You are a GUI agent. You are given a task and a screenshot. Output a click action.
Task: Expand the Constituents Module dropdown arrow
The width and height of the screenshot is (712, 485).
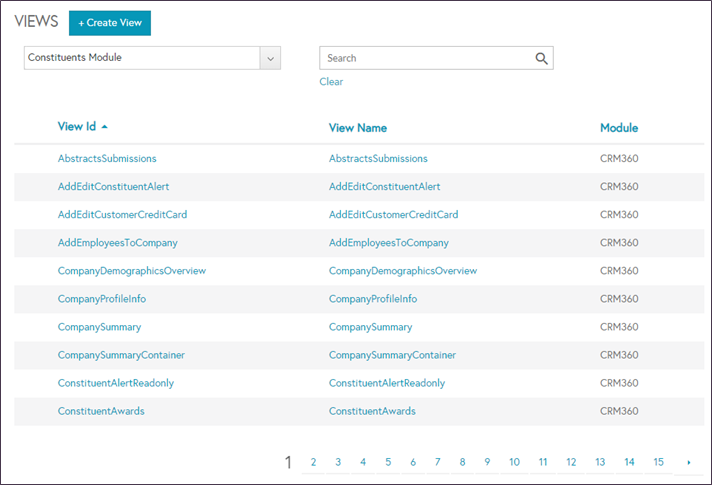[270, 58]
